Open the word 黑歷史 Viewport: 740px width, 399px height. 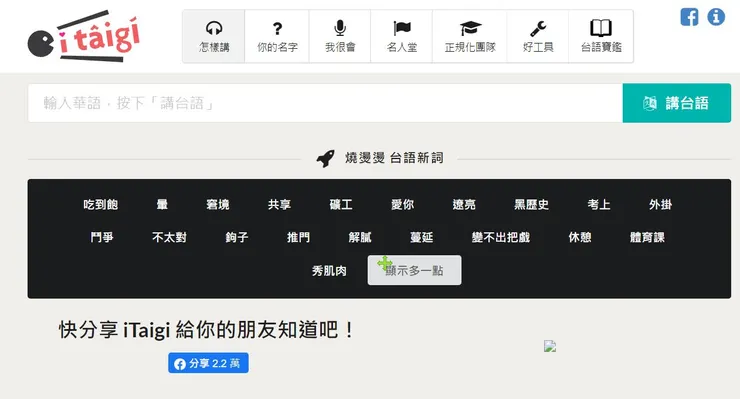click(531, 204)
